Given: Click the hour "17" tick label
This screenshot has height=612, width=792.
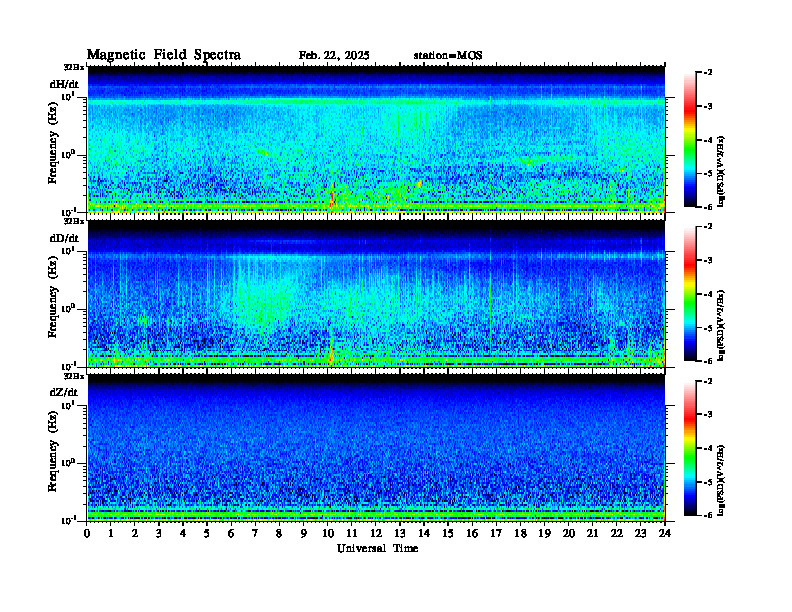Looking at the screenshot, I should (496, 533).
